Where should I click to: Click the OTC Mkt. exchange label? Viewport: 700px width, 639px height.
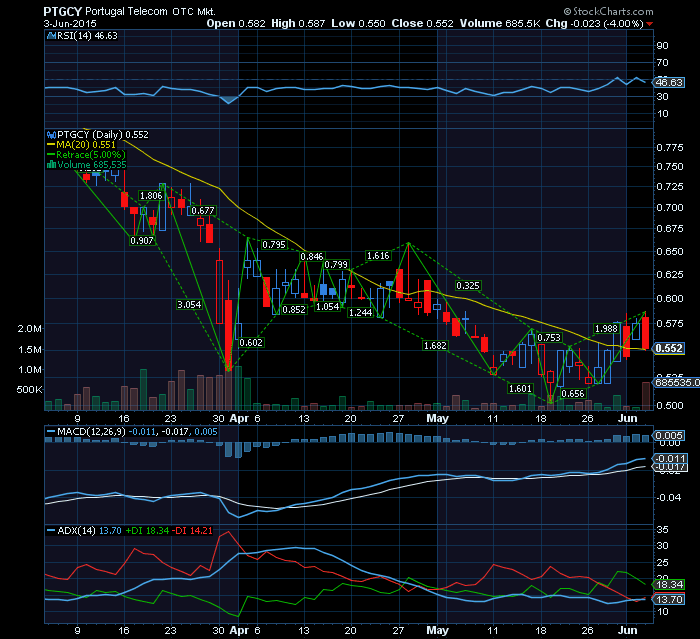pyautogui.click(x=194, y=12)
